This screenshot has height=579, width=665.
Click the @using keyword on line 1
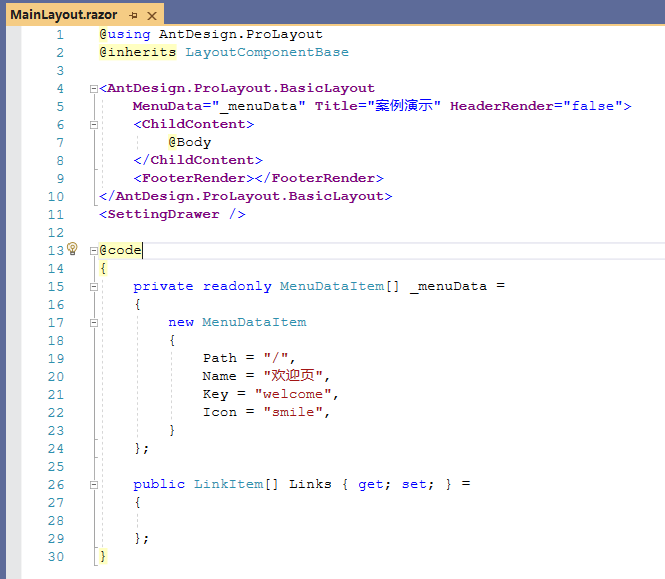[125, 34]
